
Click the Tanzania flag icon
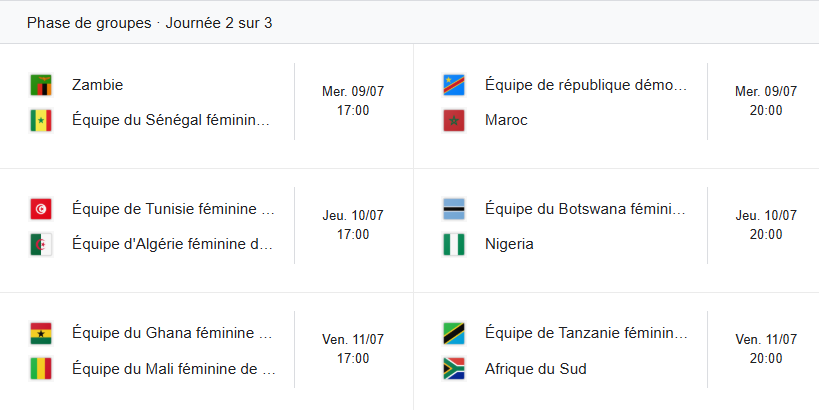[454, 334]
